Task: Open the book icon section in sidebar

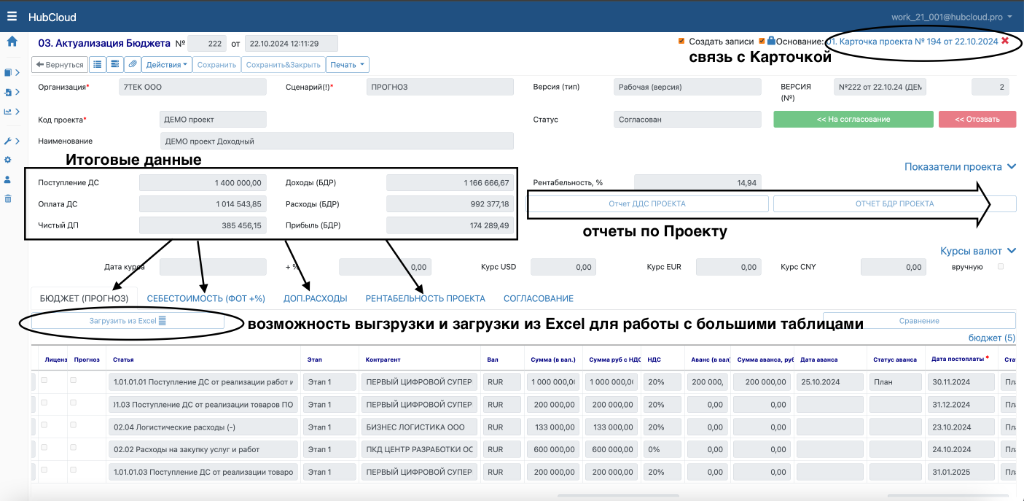Action: (x=8, y=73)
